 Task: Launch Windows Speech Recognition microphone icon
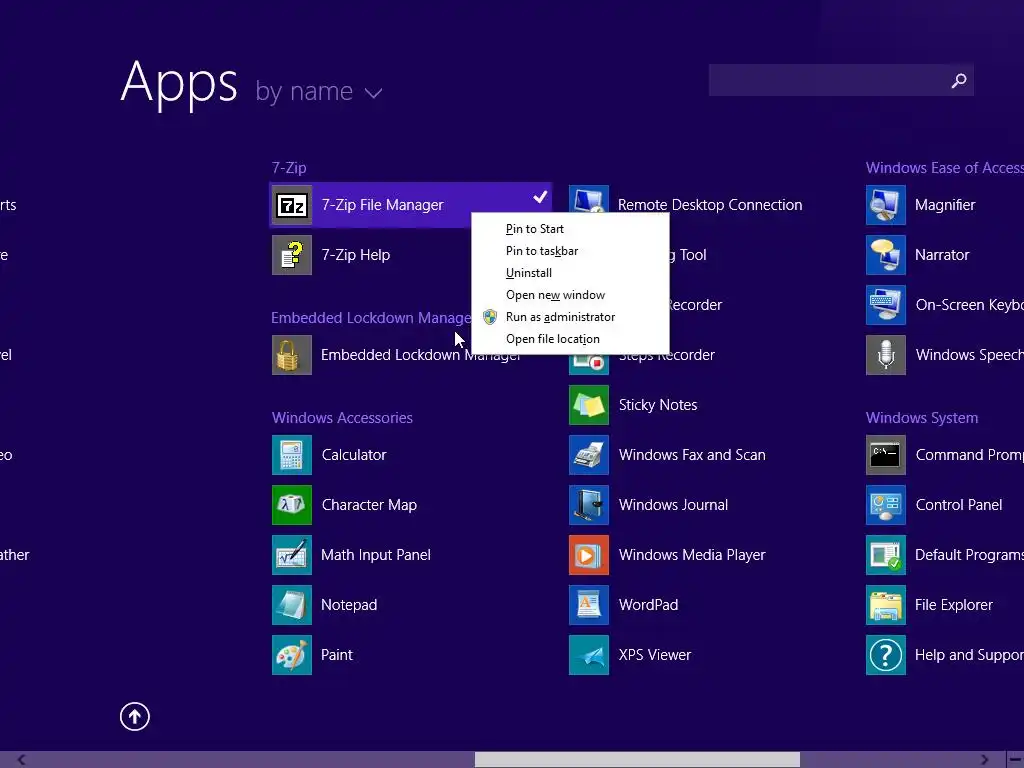pyautogui.click(x=886, y=355)
